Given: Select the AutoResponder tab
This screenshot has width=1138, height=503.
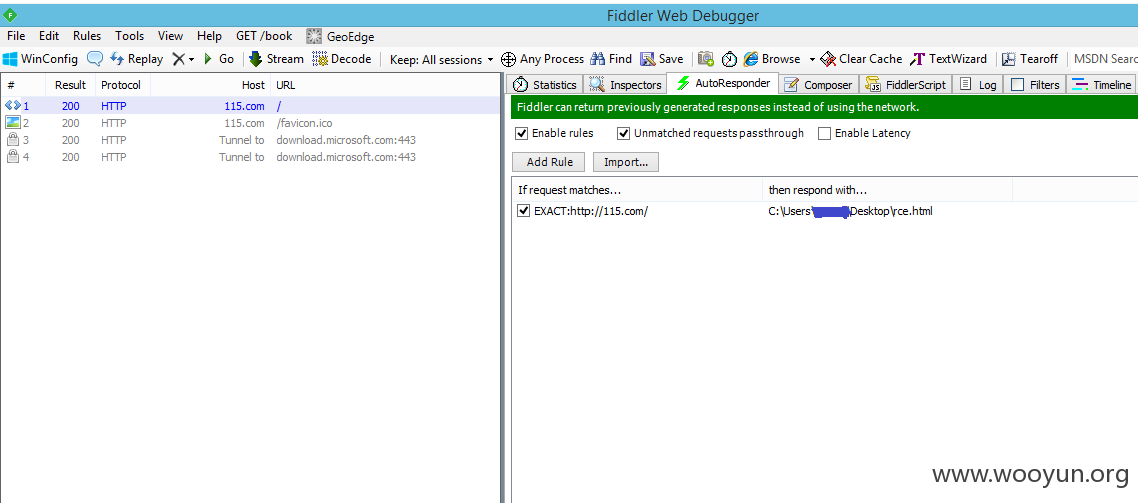Looking at the screenshot, I should (x=723, y=83).
